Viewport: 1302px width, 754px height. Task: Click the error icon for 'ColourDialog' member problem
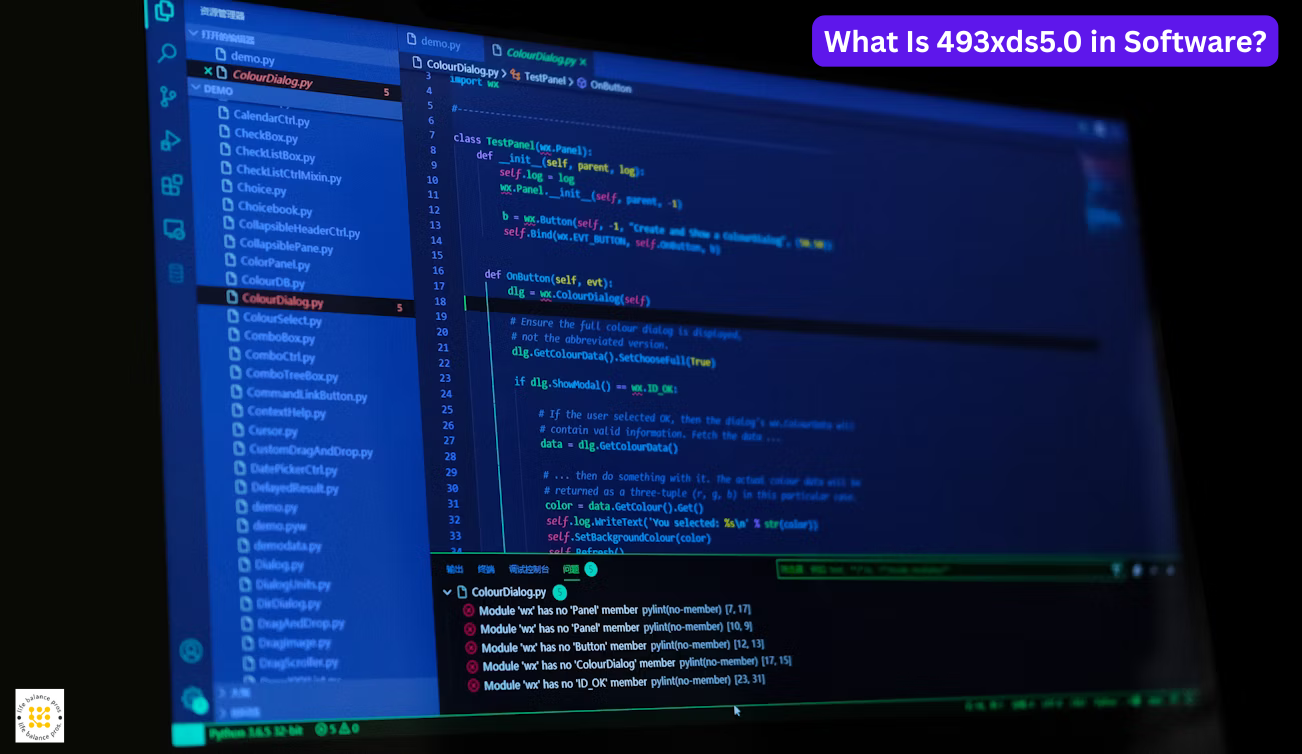click(472, 666)
